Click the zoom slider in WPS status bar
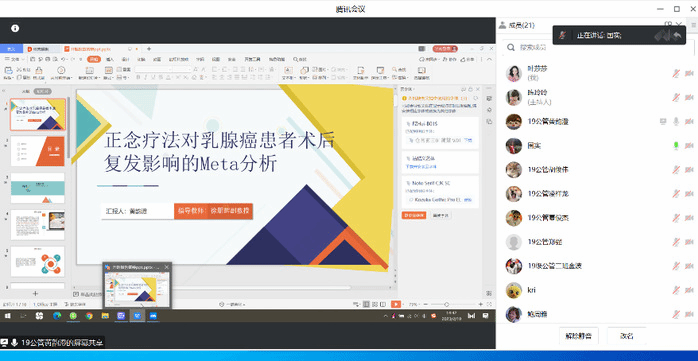The image size is (698, 361). coord(446,304)
